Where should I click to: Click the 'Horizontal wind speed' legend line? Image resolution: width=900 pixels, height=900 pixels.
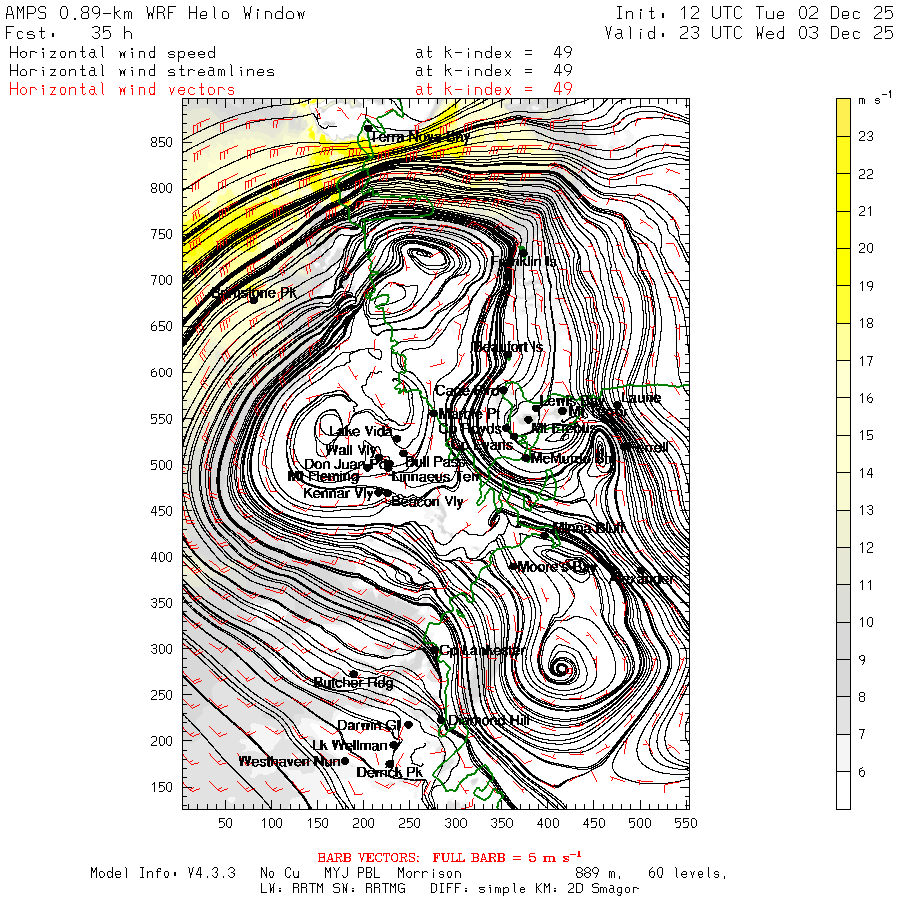pos(112,53)
